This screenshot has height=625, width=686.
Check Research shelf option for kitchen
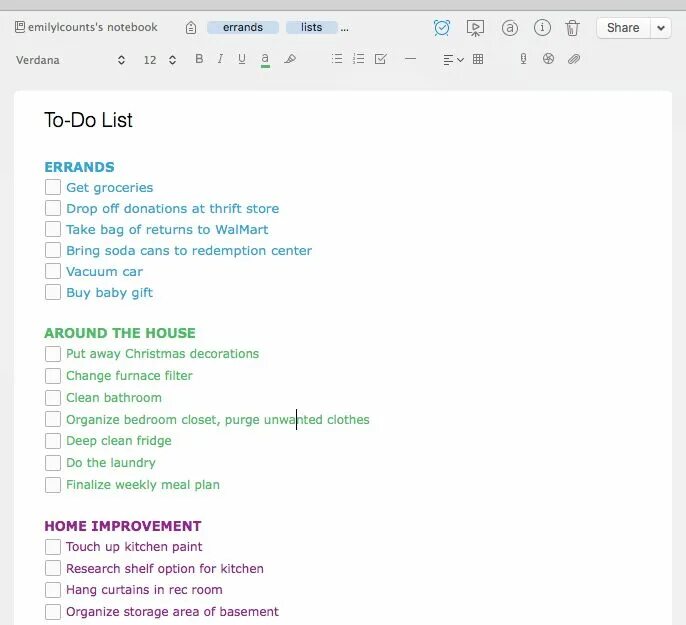53,569
